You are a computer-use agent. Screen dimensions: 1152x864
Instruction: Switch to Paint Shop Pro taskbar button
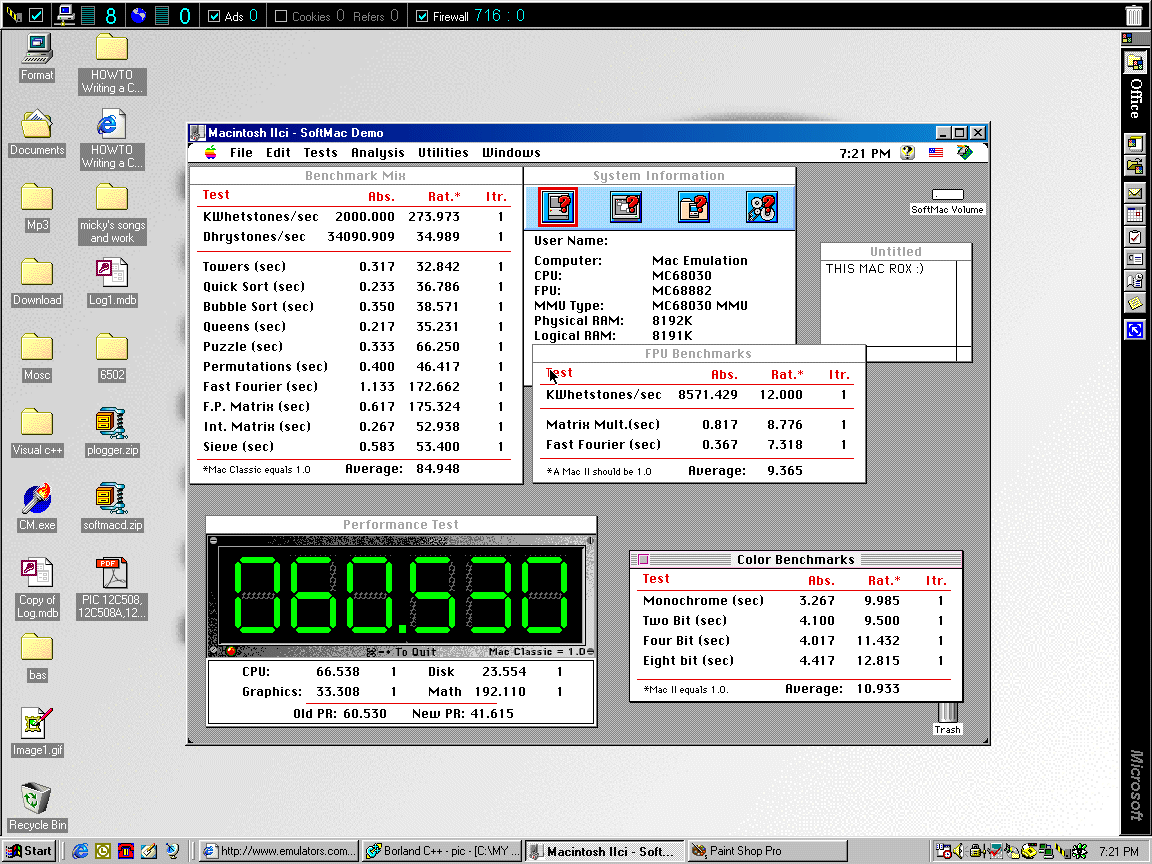click(768, 851)
